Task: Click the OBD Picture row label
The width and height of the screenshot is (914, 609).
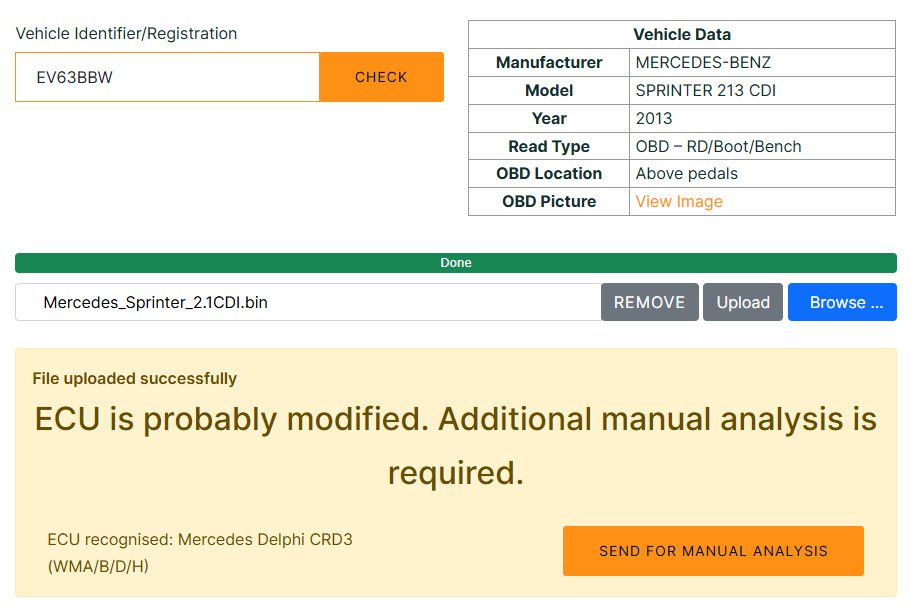Action: click(x=549, y=201)
